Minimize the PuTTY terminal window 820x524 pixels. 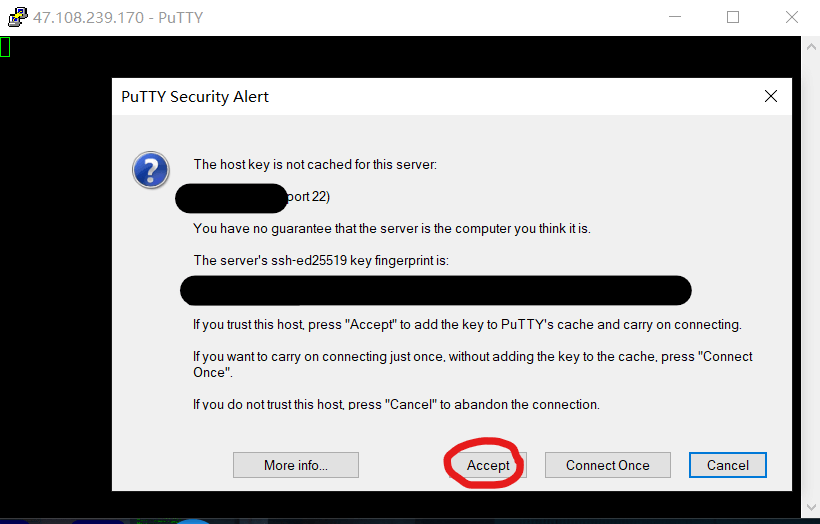(x=675, y=17)
